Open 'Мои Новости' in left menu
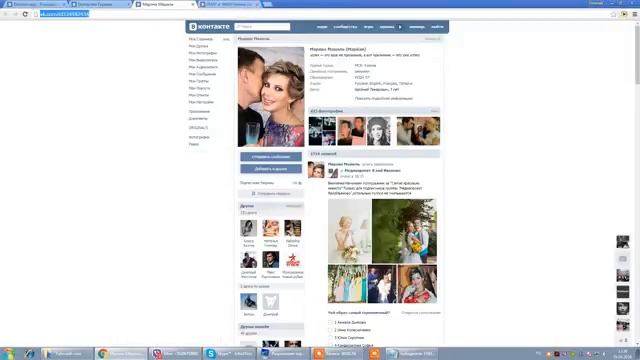Image resolution: width=640 pixels, height=360 pixels. [199, 88]
